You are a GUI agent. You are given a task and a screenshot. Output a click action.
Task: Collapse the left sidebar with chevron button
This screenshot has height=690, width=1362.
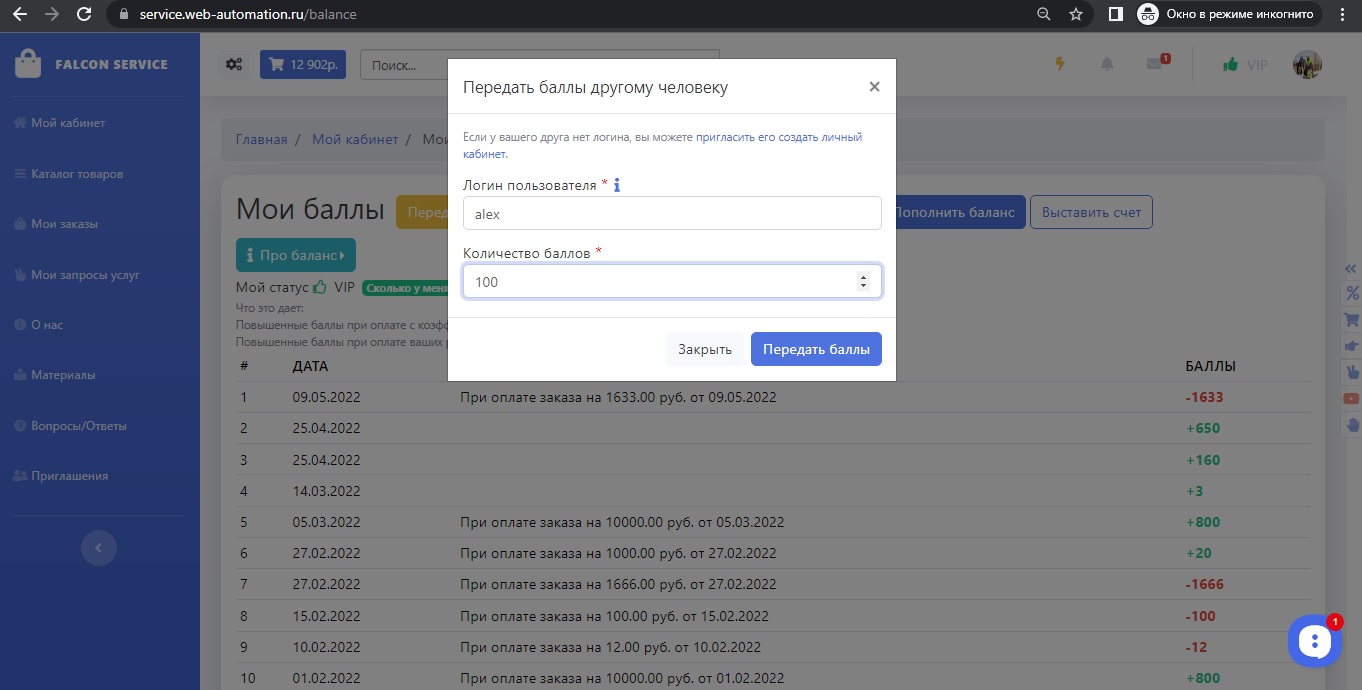click(98, 547)
